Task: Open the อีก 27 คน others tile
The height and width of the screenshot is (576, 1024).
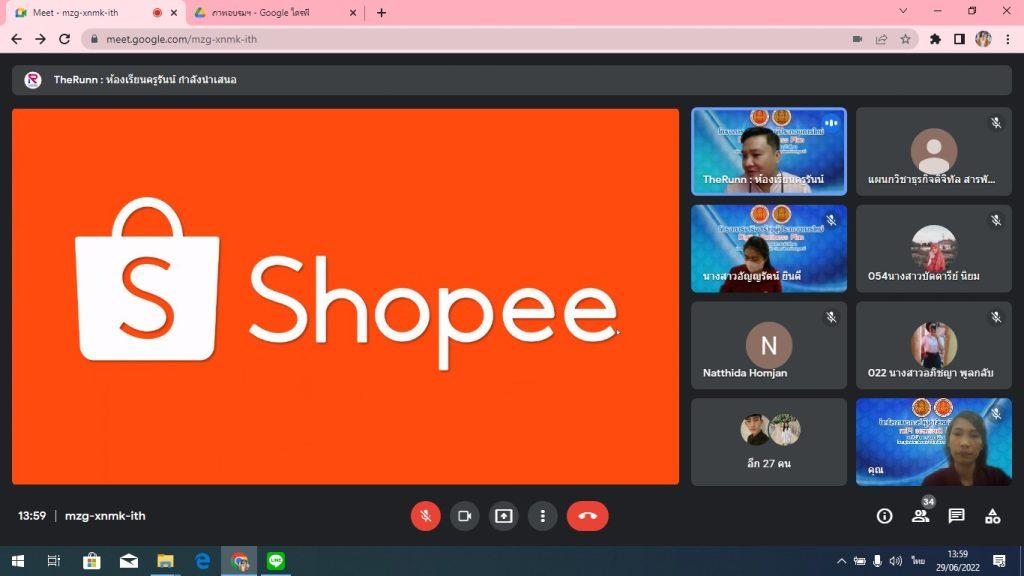Action: 769,442
